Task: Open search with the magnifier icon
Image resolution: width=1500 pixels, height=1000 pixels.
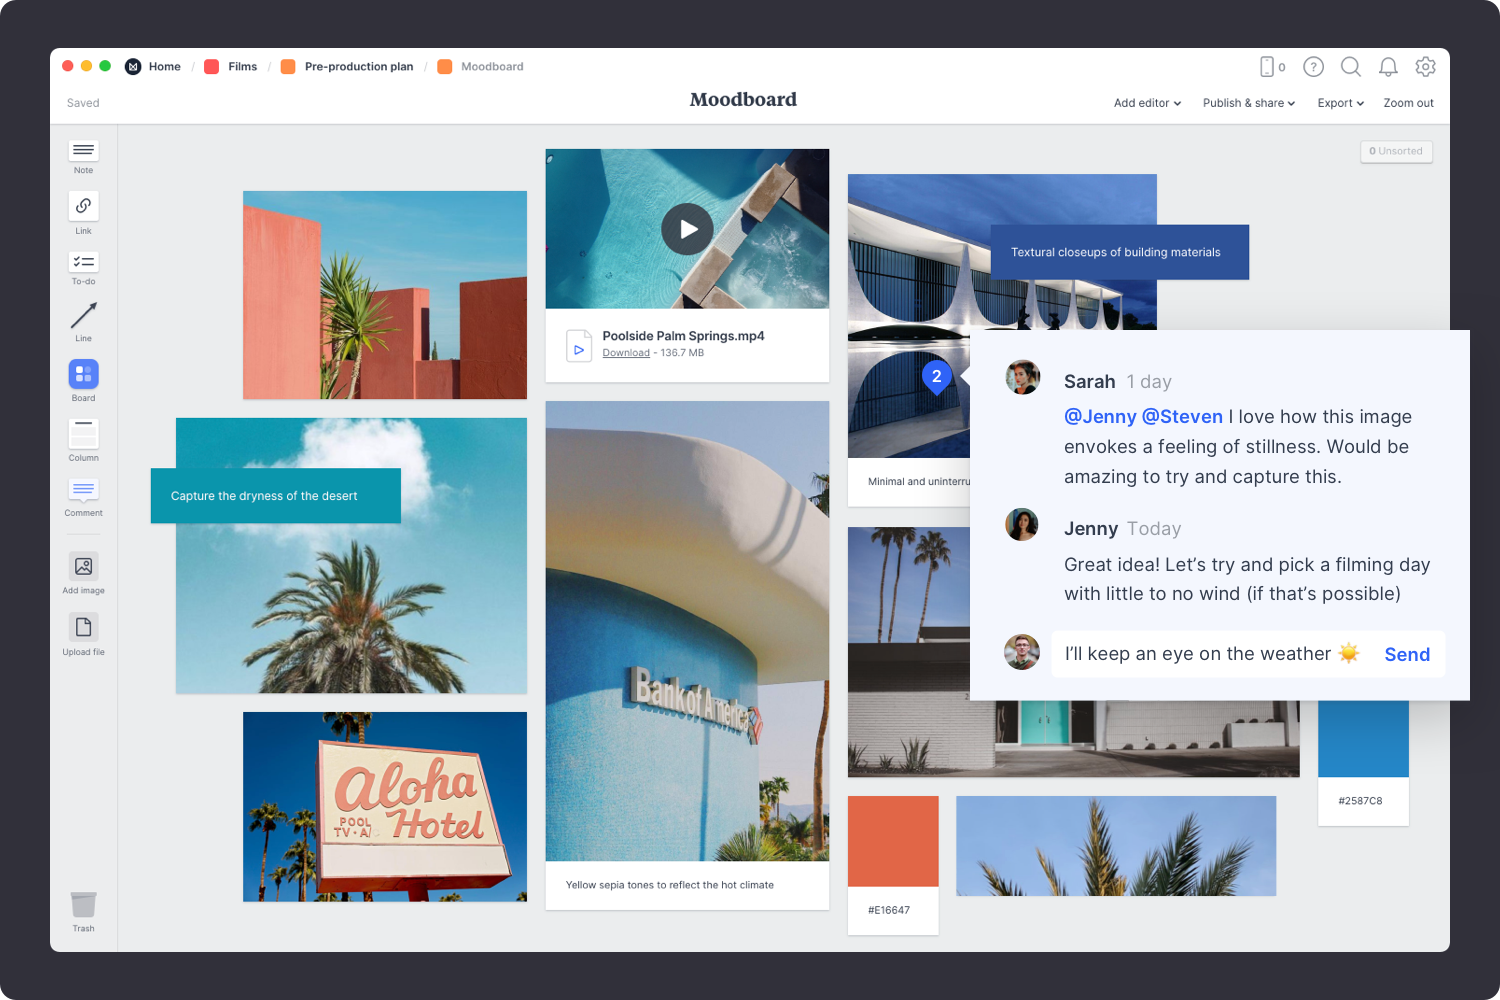Action: 1351,67
